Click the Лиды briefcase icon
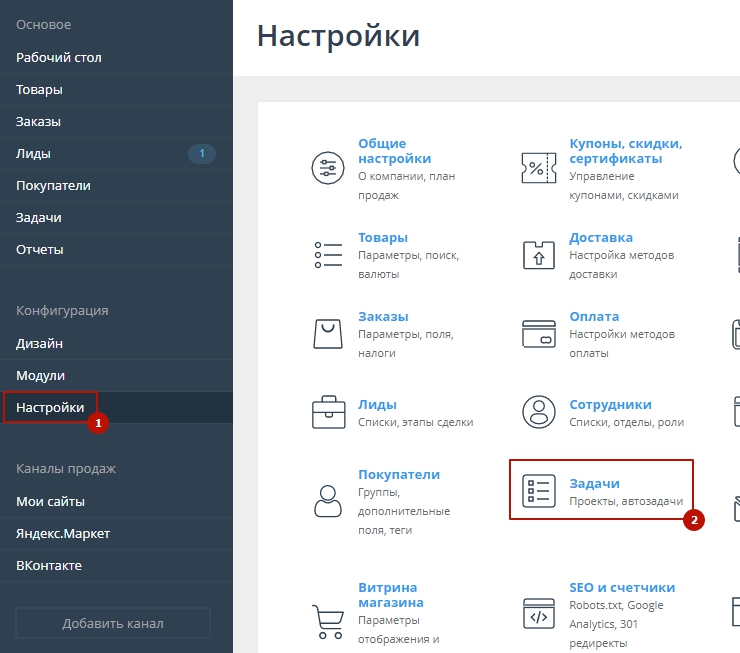Screen dimensions: 740x653 [327, 411]
